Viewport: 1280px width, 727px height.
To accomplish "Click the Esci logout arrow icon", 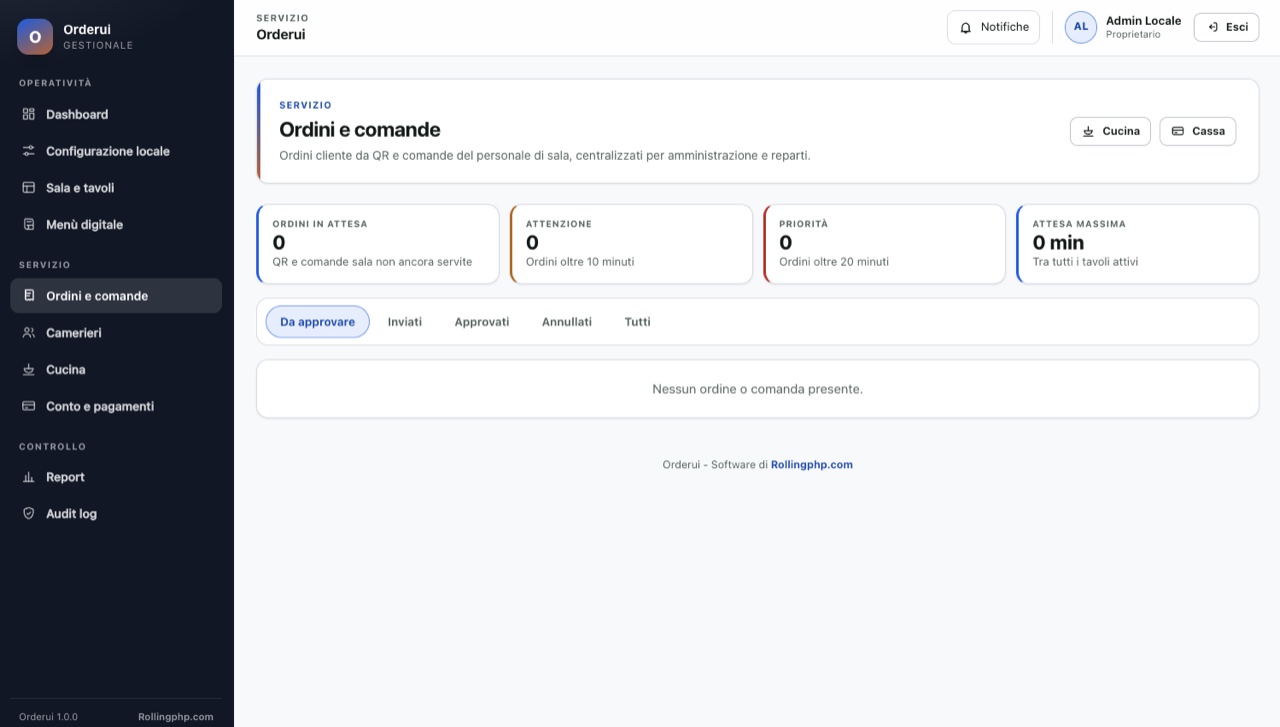I will tap(1213, 27).
